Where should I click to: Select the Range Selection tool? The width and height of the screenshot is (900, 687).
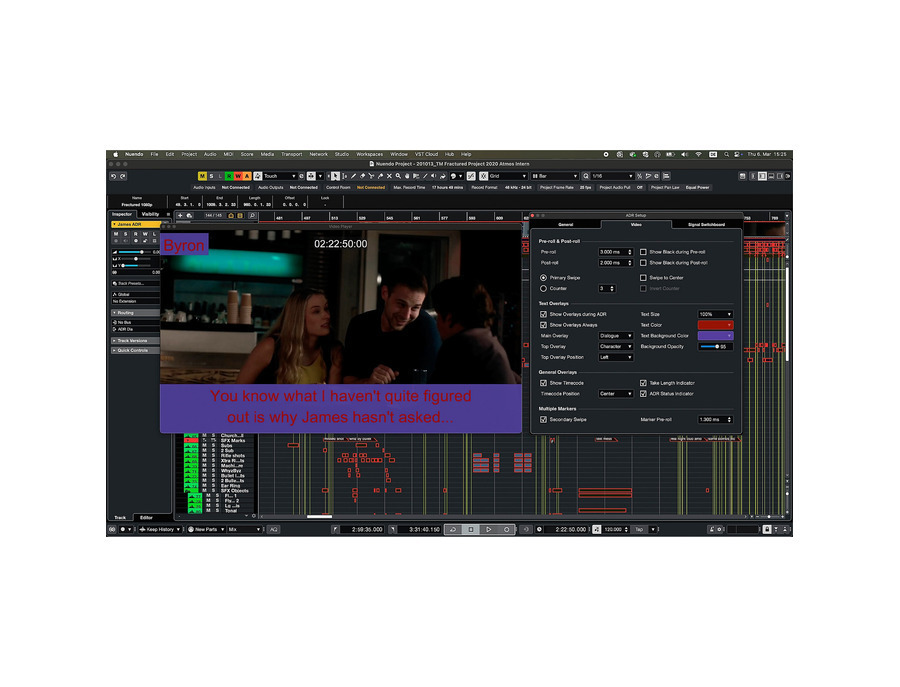tap(344, 176)
